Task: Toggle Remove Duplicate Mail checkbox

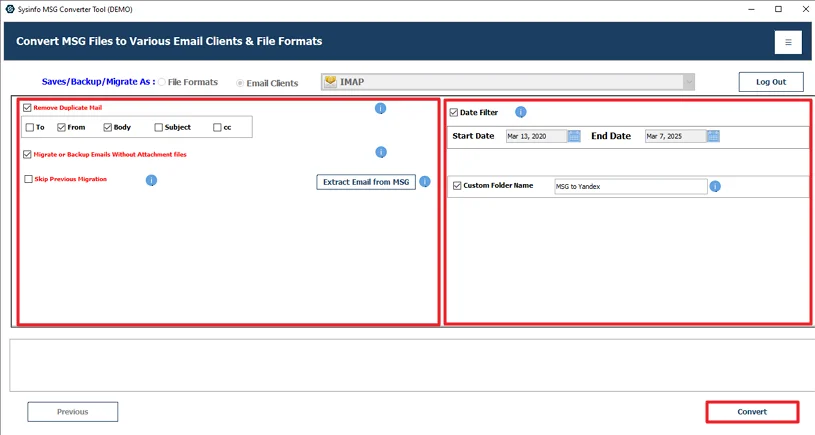Action: coord(27,108)
